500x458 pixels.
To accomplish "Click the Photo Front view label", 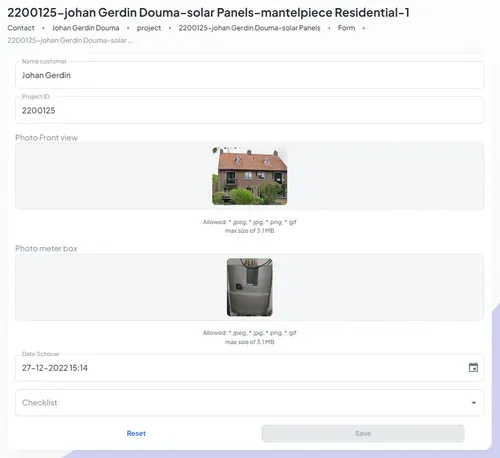I will 46,138.
